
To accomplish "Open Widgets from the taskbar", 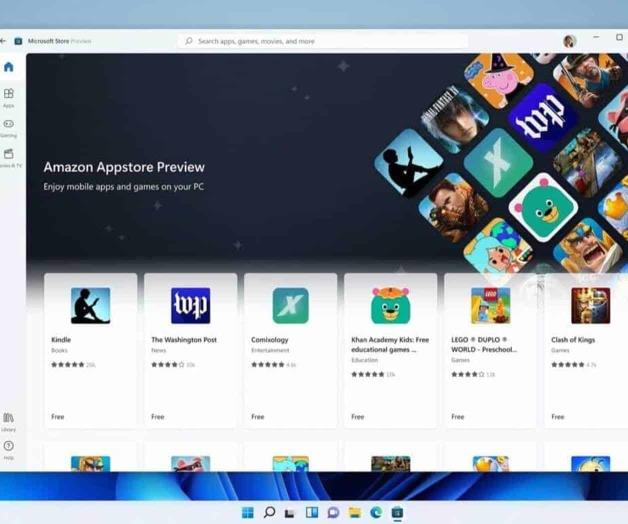I will click(x=312, y=512).
